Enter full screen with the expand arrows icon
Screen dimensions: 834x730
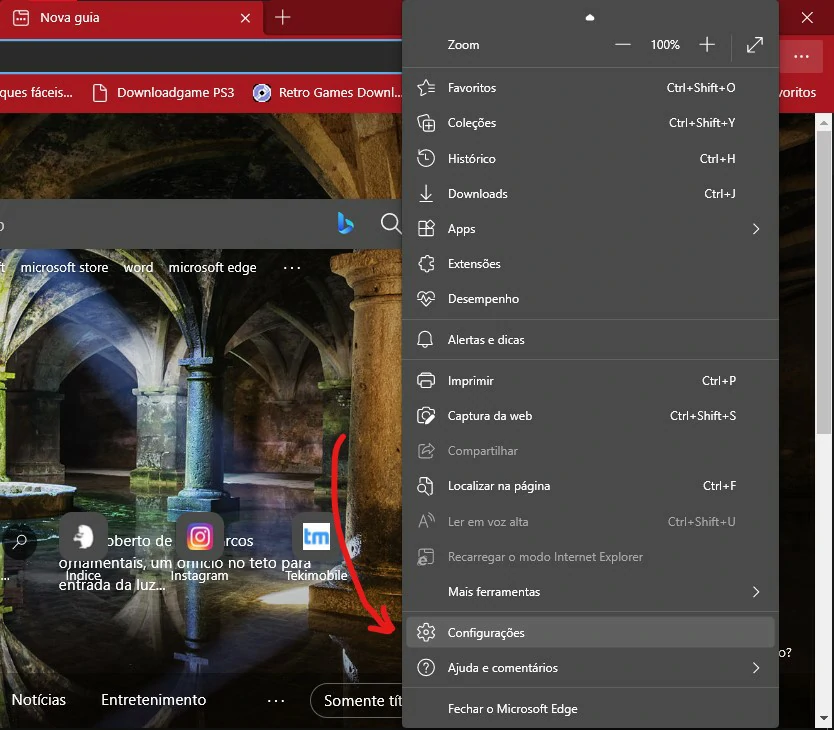(x=755, y=45)
